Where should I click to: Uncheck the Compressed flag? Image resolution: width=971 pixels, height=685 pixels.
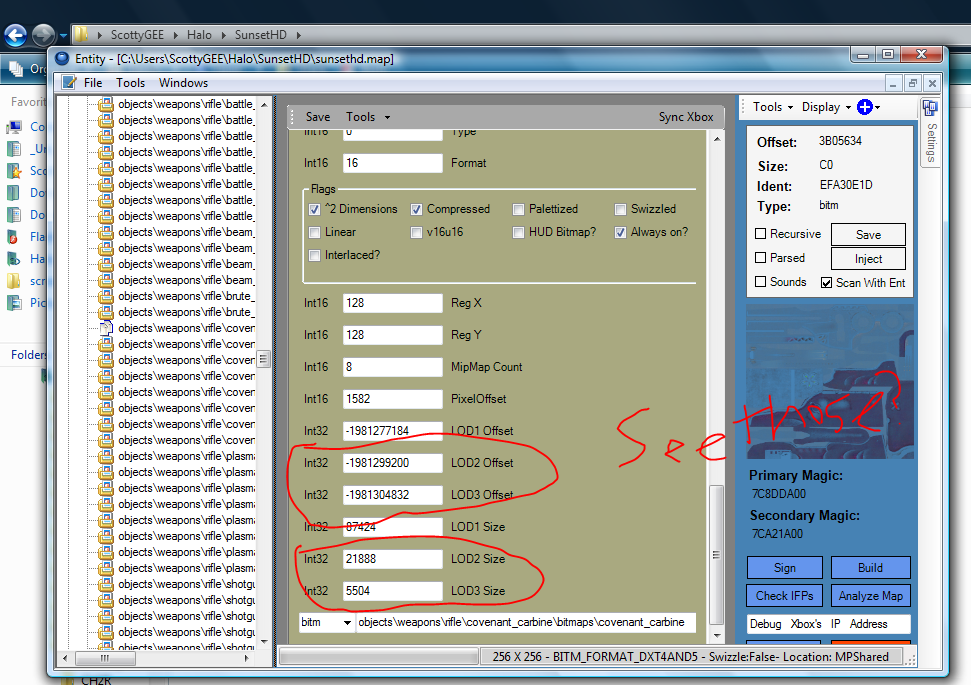(416, 209)
